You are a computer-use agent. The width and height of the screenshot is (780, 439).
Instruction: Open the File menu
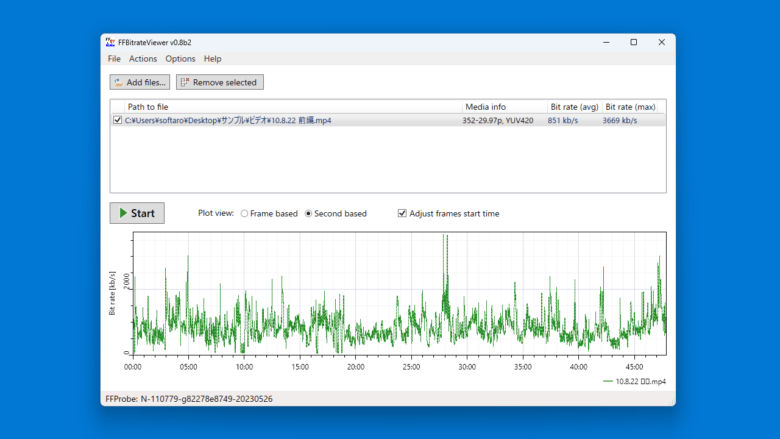114,59
